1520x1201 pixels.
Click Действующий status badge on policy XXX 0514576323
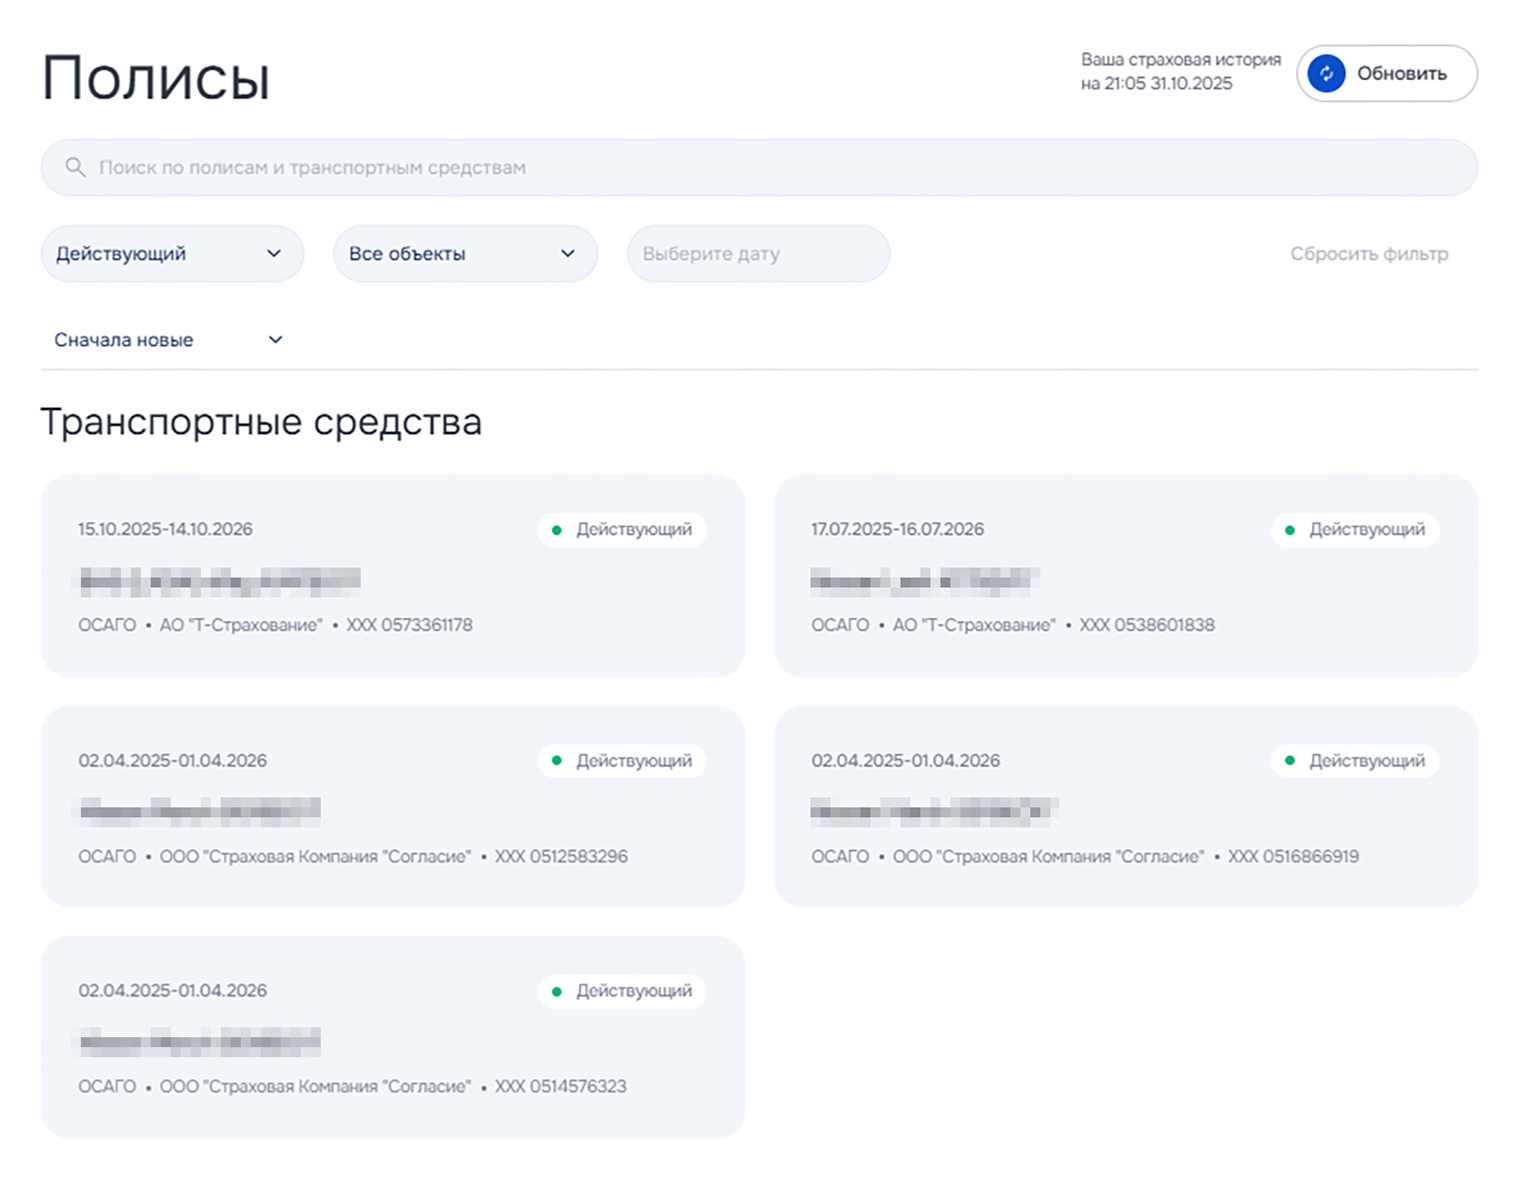[623, 991]
